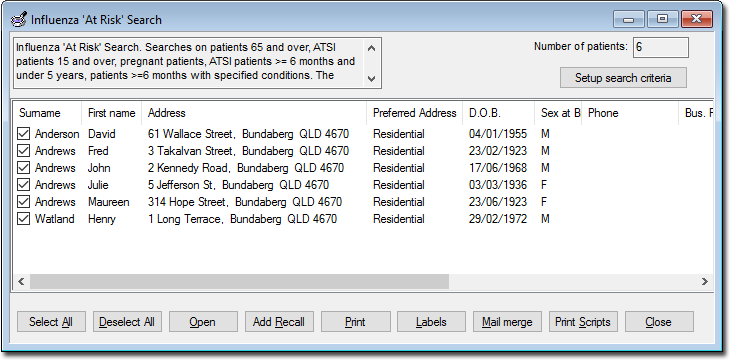This screenshot has height=360, width=730.
Task: Uncheck the Watland Henry row checkbox
Action: tap(23, 219)
